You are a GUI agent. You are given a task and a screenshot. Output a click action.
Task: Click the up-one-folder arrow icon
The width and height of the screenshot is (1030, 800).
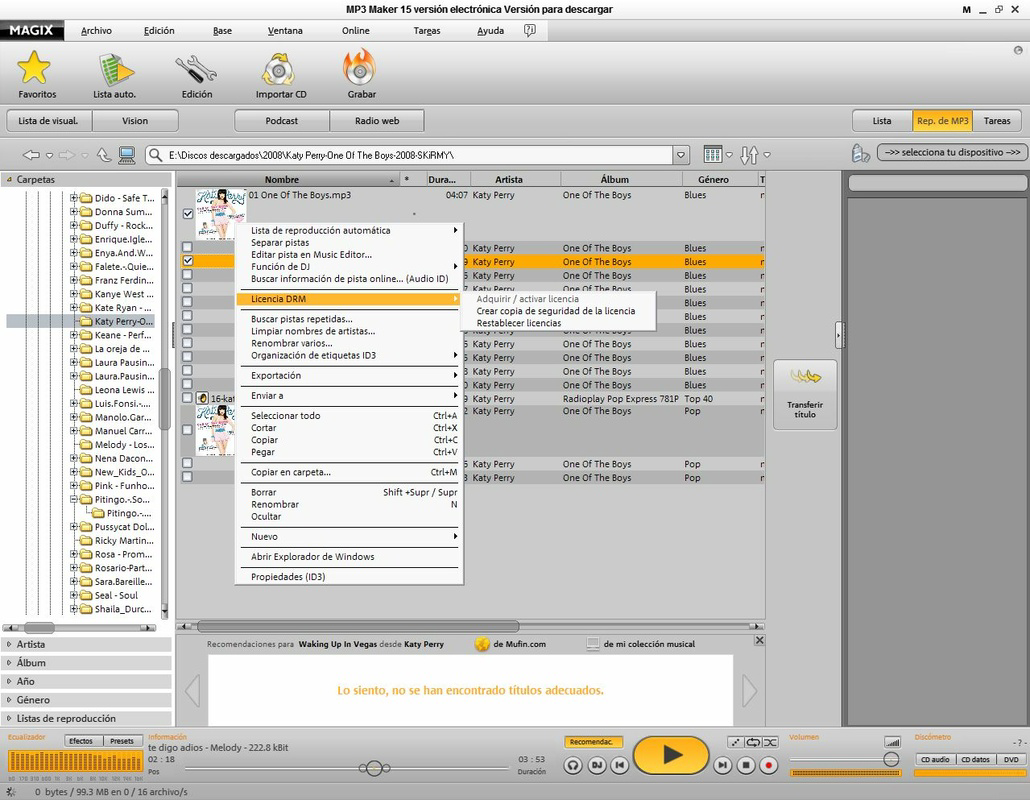tap(104, 155)
